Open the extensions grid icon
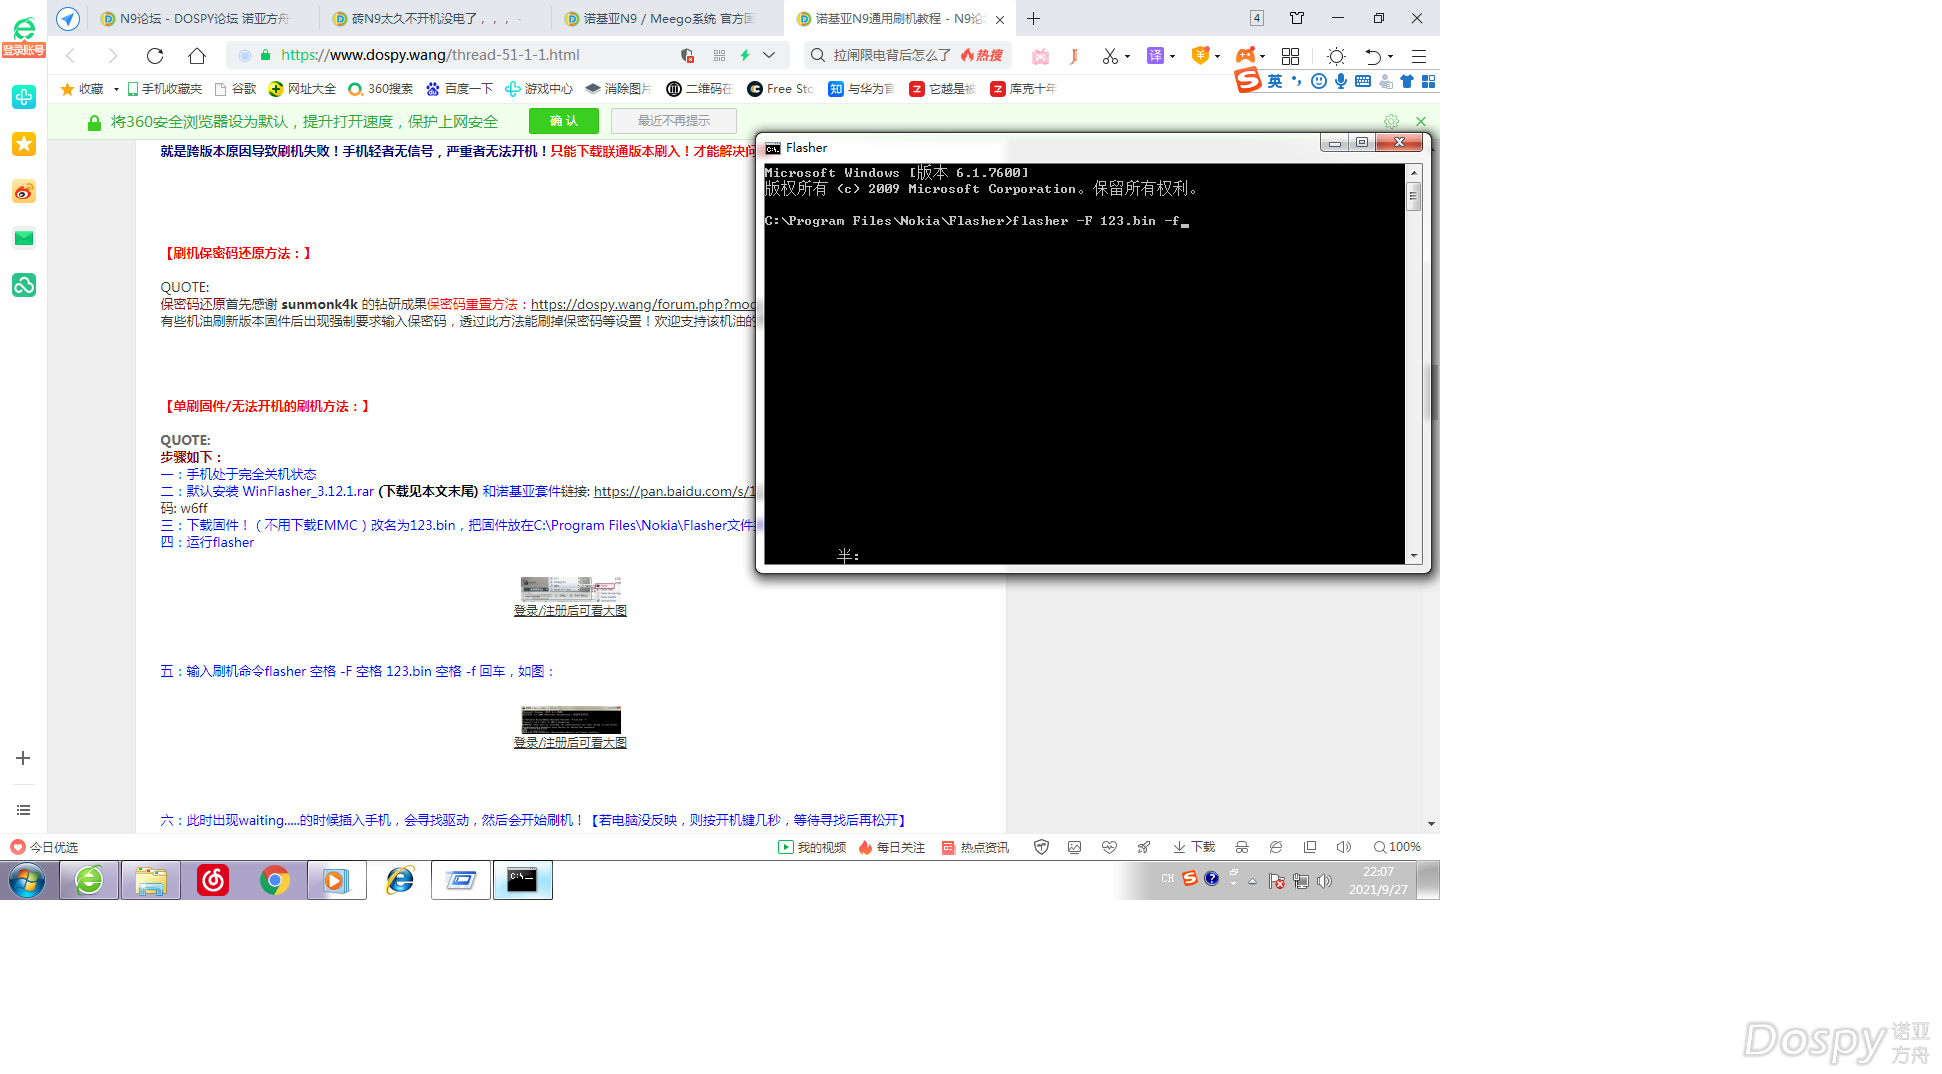1942x1074 pixels. [x=1290, y=56]
